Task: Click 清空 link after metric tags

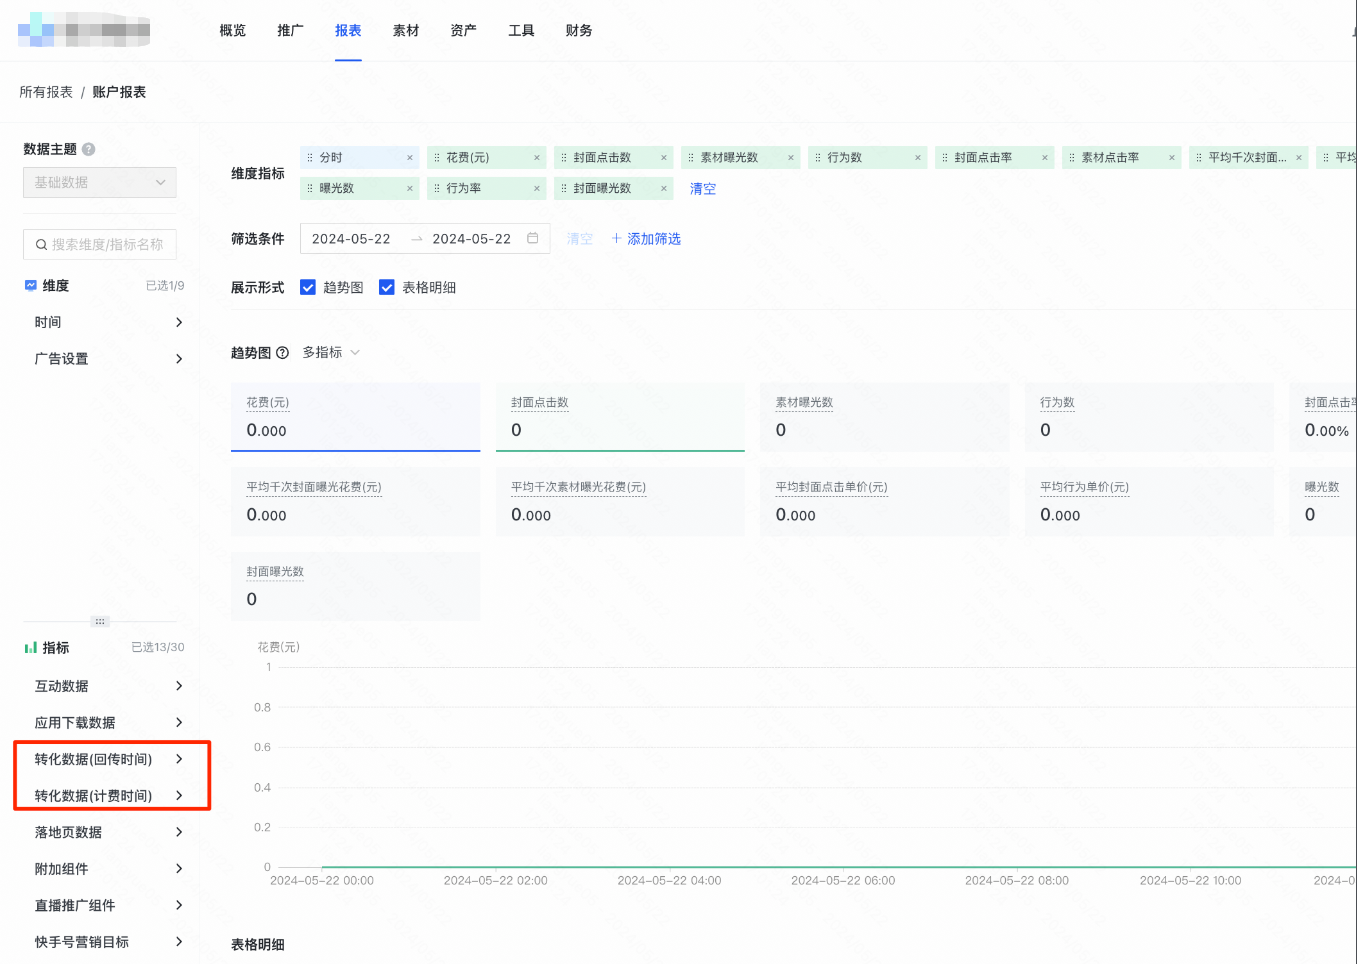Action: point(703,189)
